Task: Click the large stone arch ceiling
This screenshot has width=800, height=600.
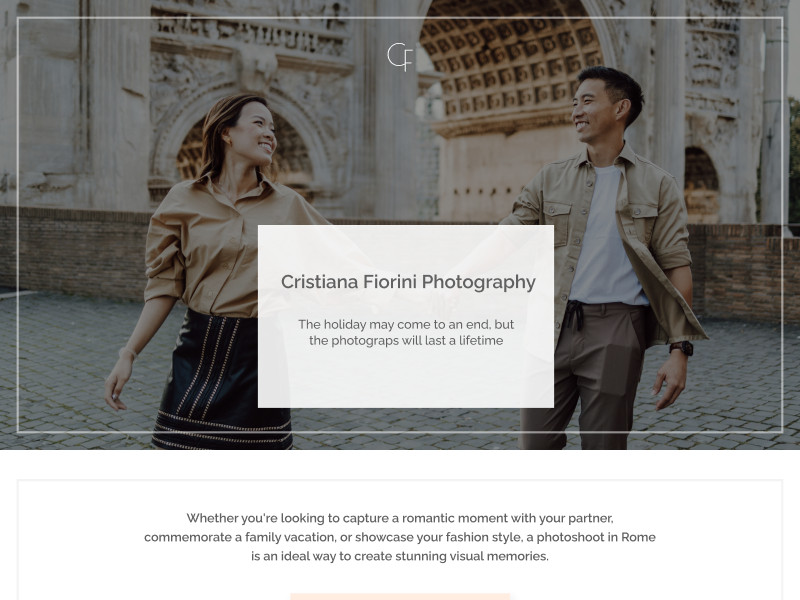Action: [x=510, y=56]
